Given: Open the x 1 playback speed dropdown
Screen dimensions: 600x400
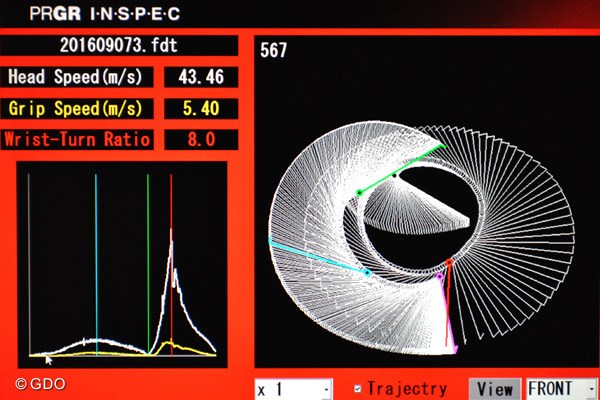Looking at the screenshot, I should coord(293,388).
